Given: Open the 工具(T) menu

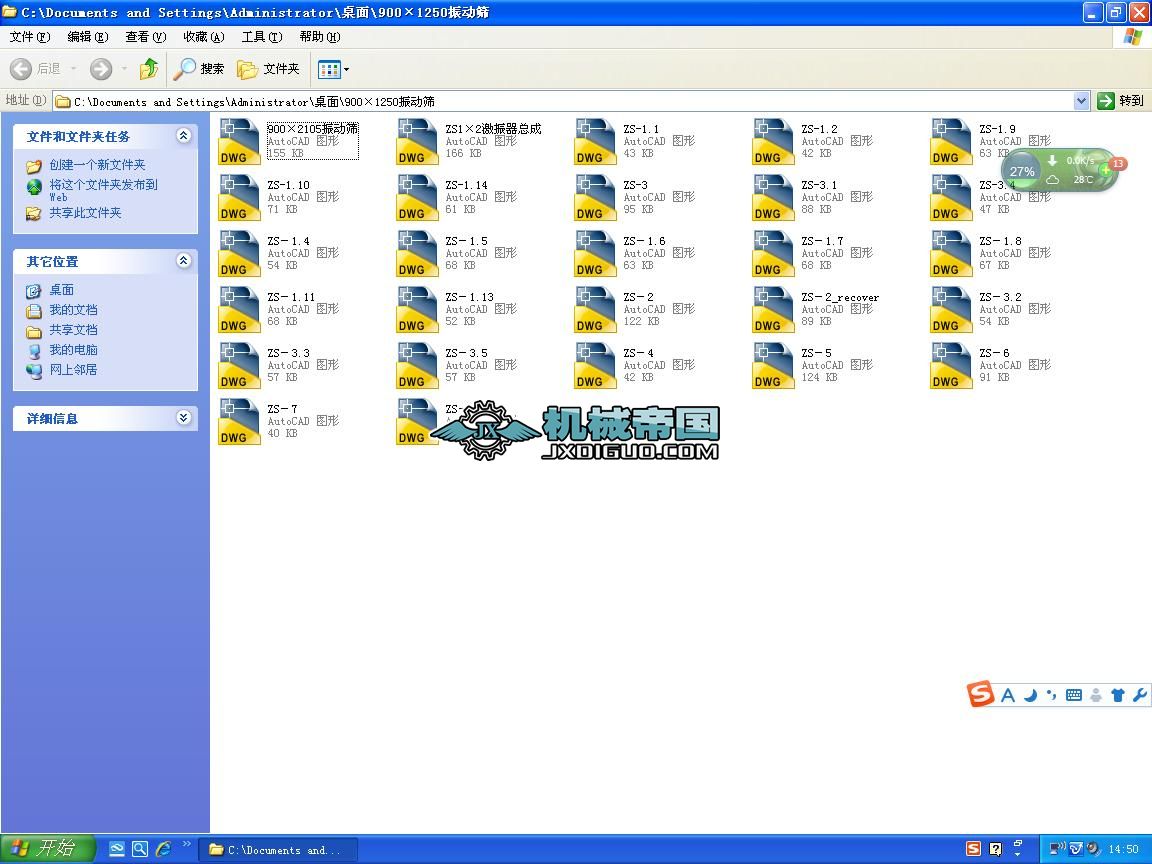Looking at the screenshot, I should pos(262,37).
